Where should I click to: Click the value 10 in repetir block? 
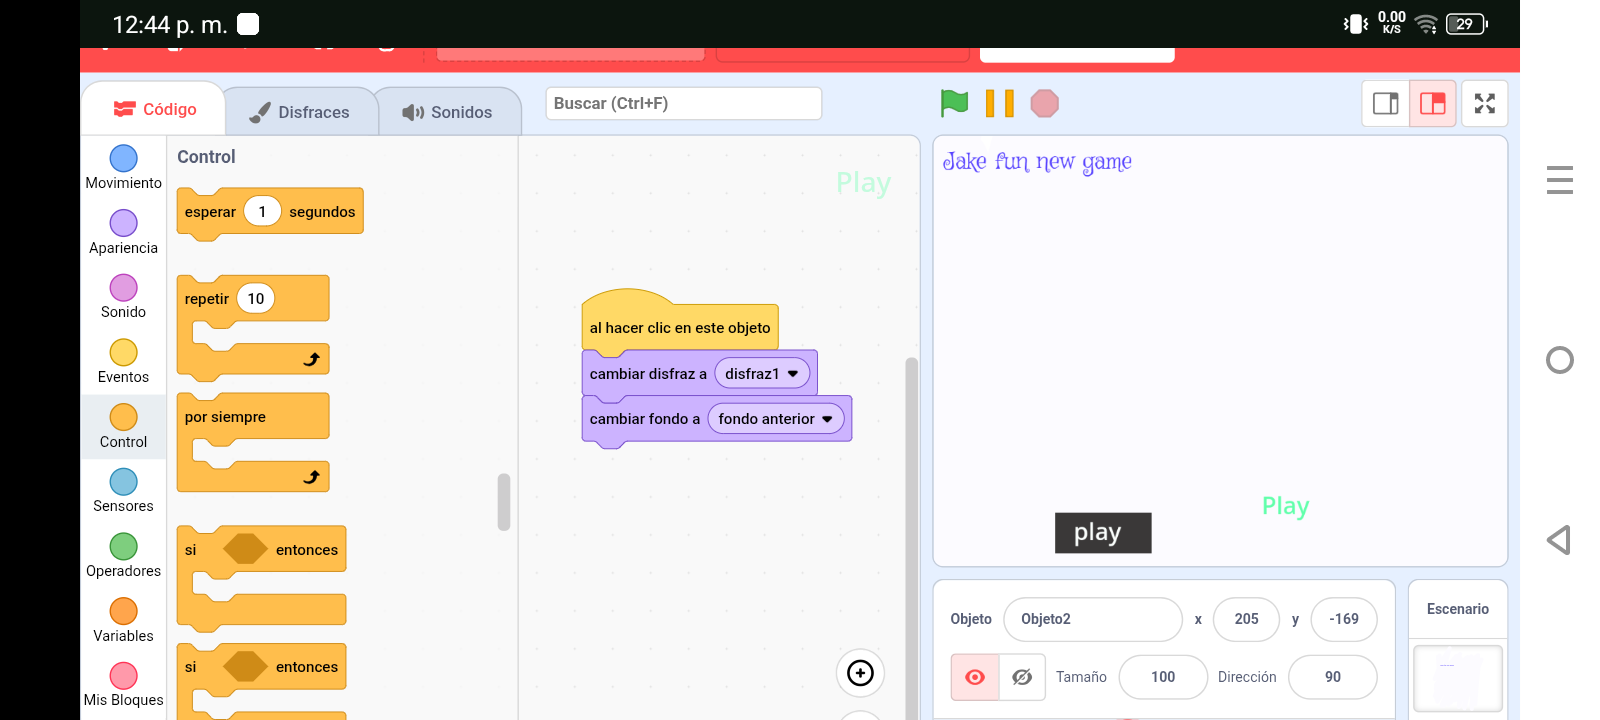pos(256,298)
